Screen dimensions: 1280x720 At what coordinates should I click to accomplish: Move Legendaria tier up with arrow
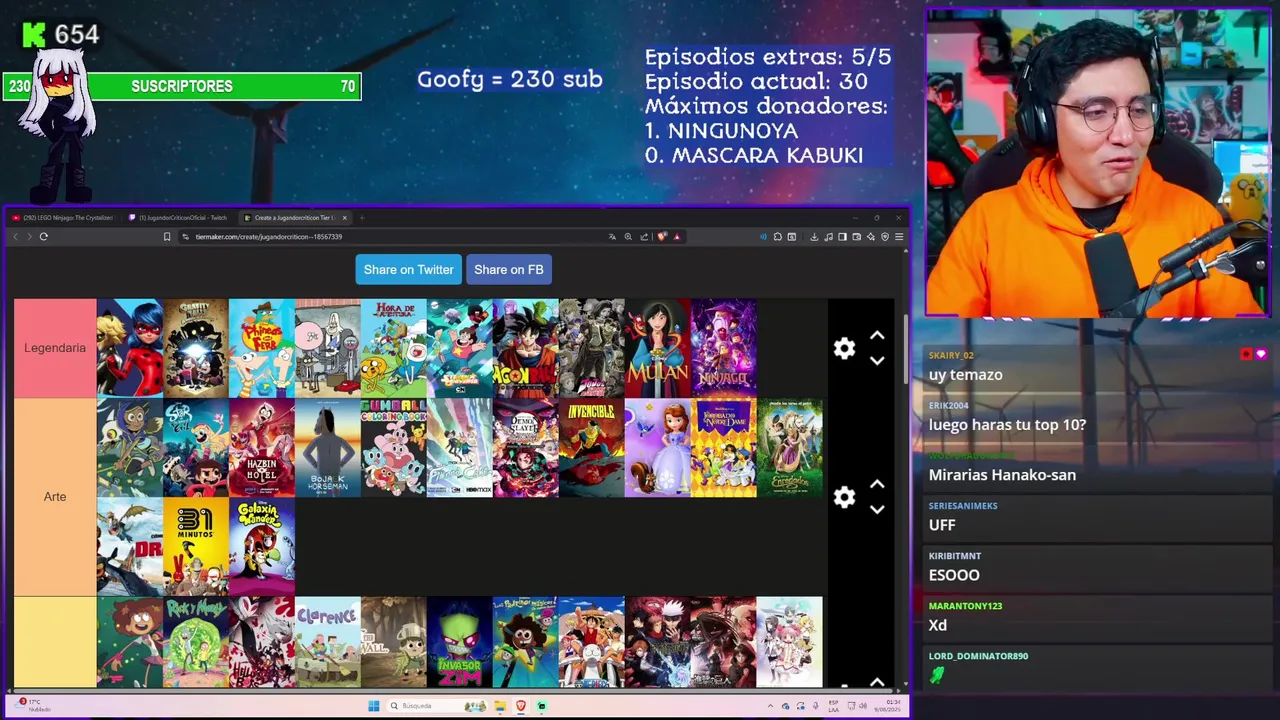(877, 336)
